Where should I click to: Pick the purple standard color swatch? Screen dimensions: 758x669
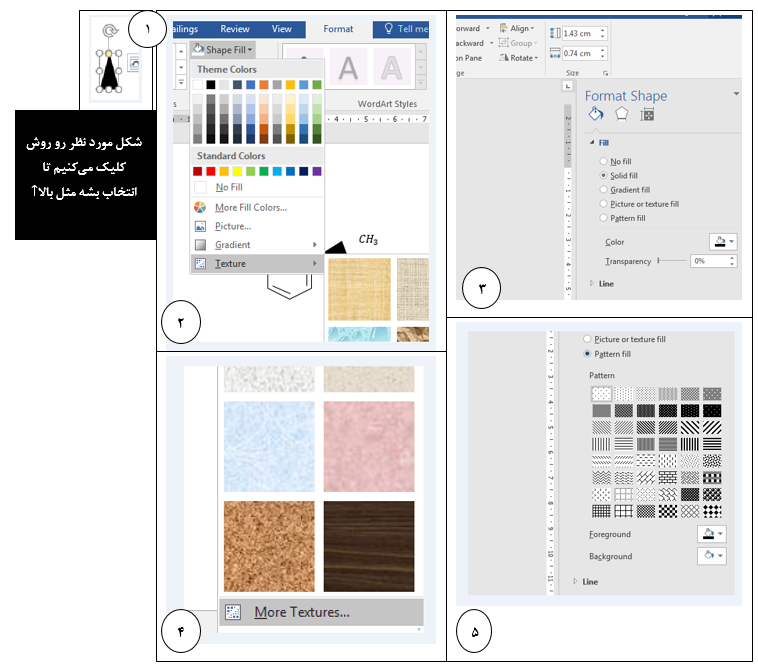tap(317, 171)
